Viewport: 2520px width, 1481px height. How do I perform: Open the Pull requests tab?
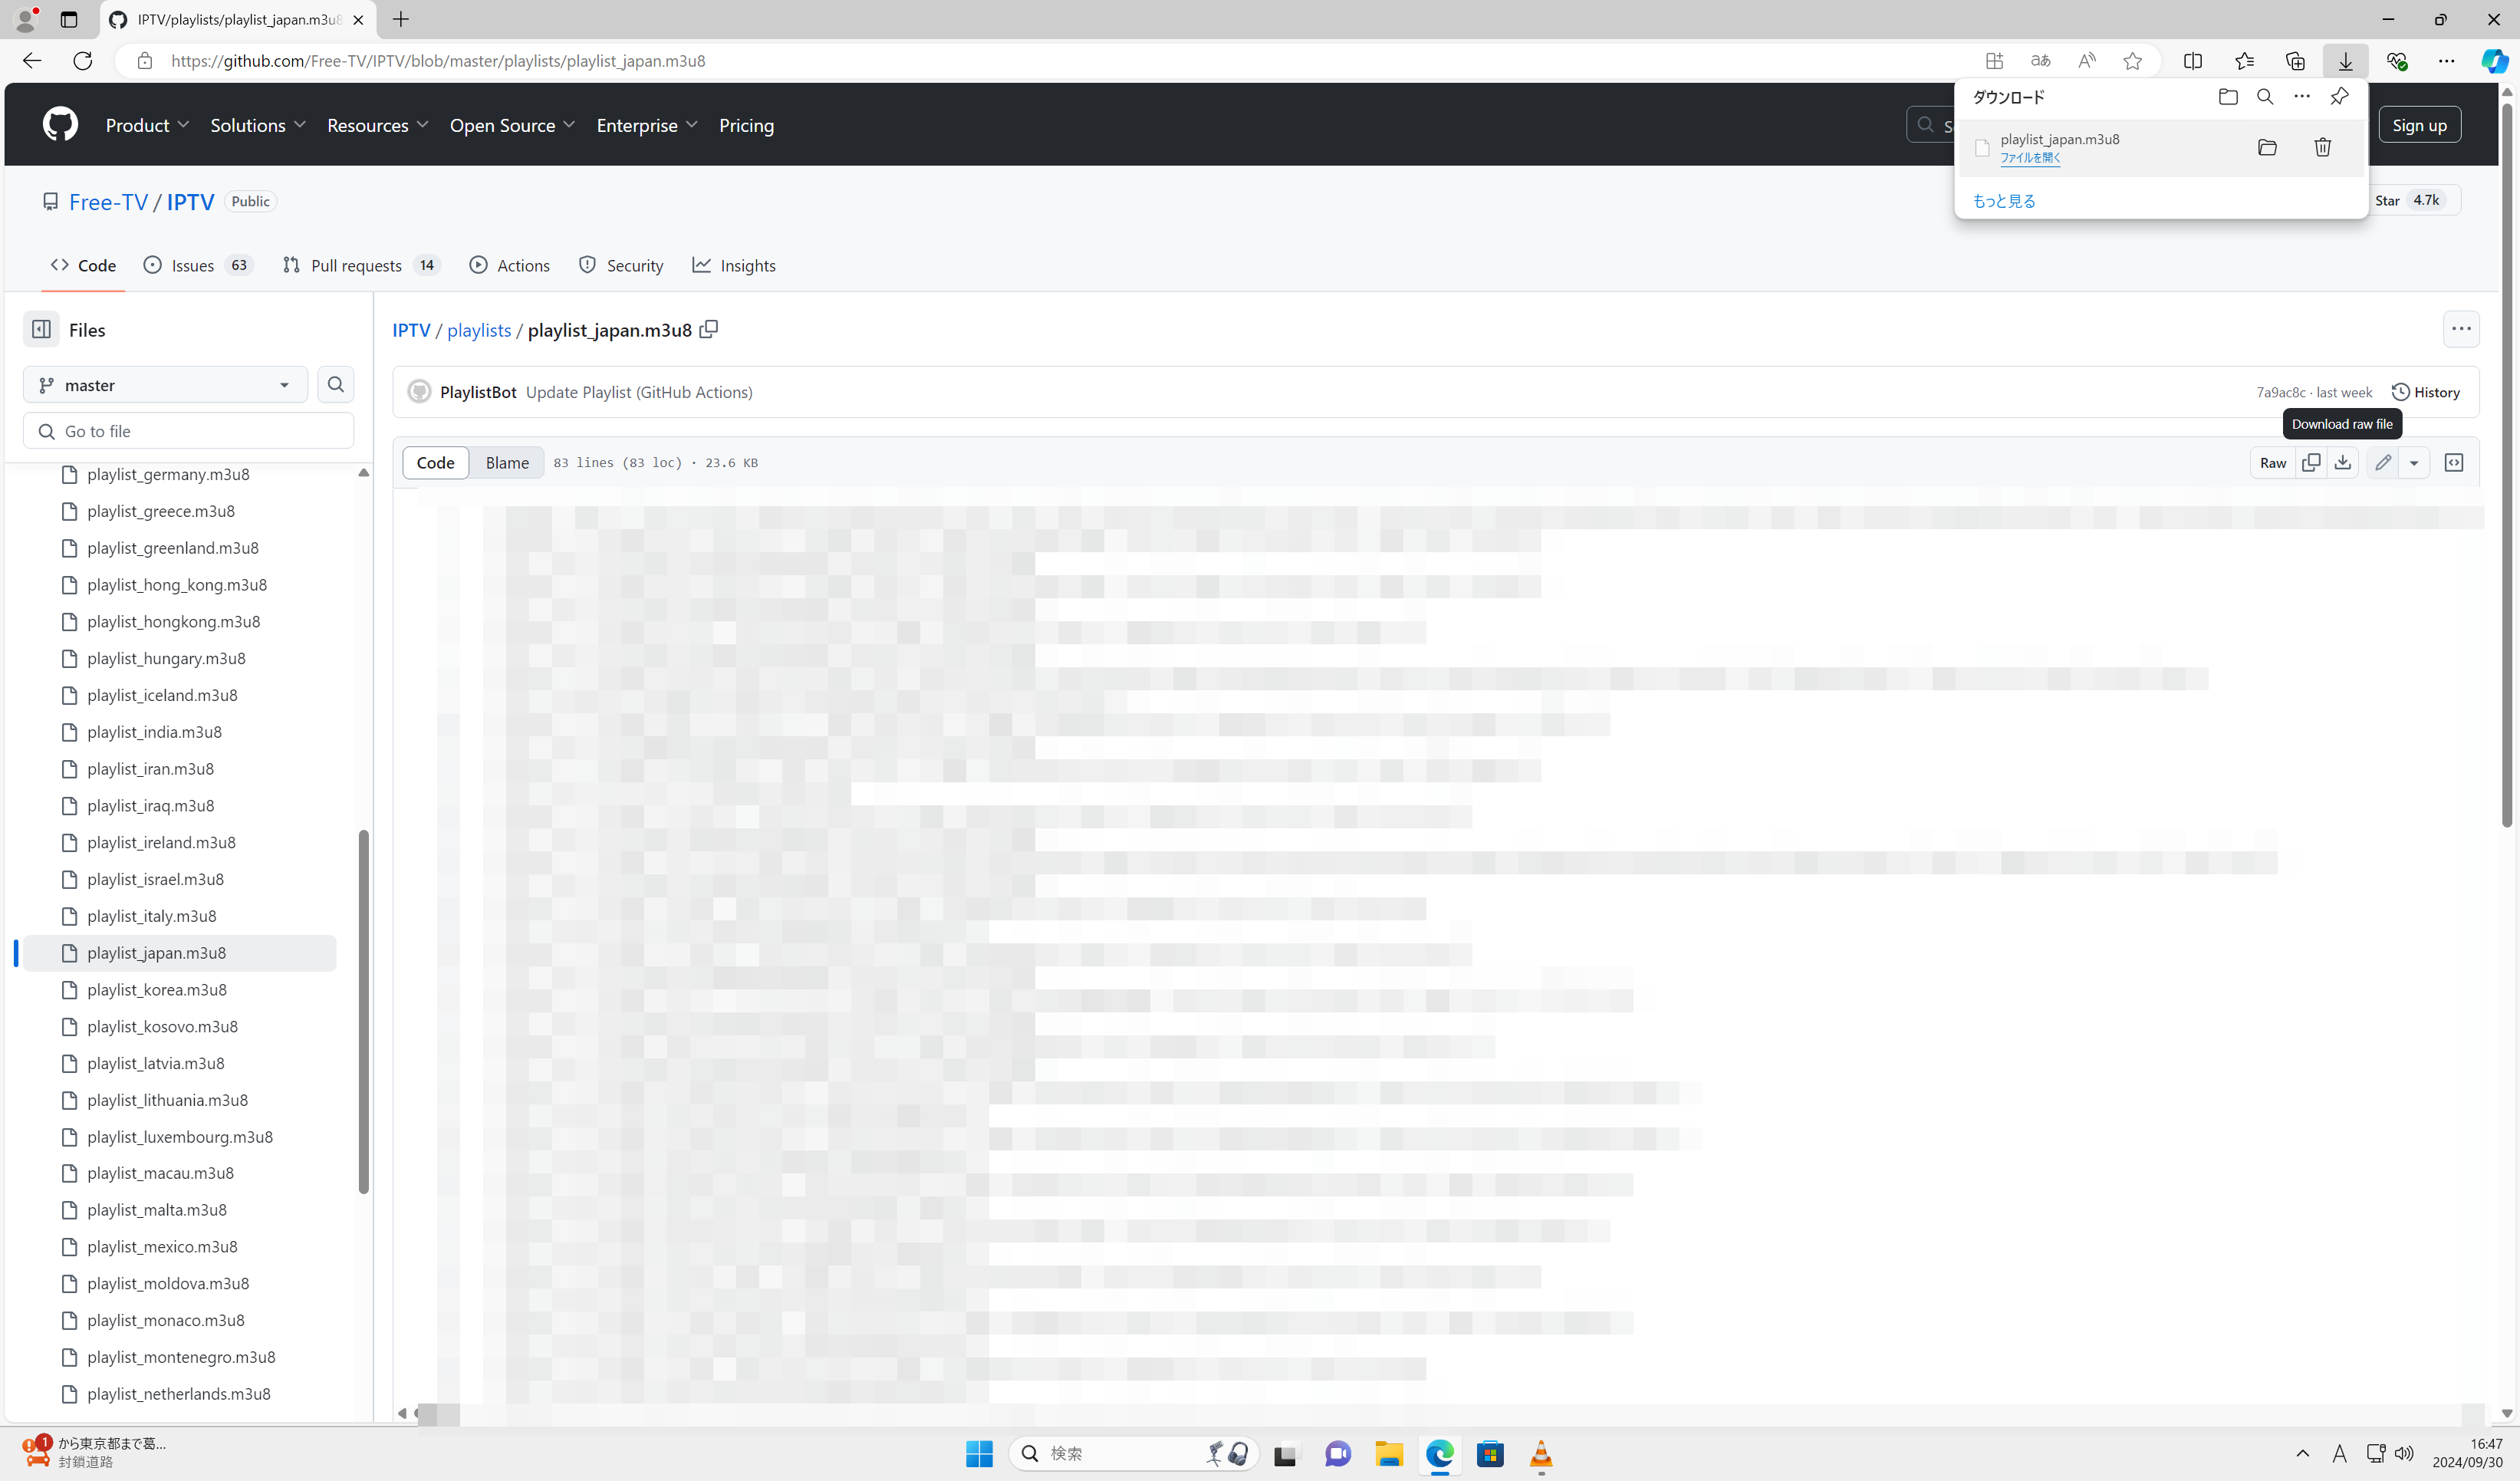357,265
